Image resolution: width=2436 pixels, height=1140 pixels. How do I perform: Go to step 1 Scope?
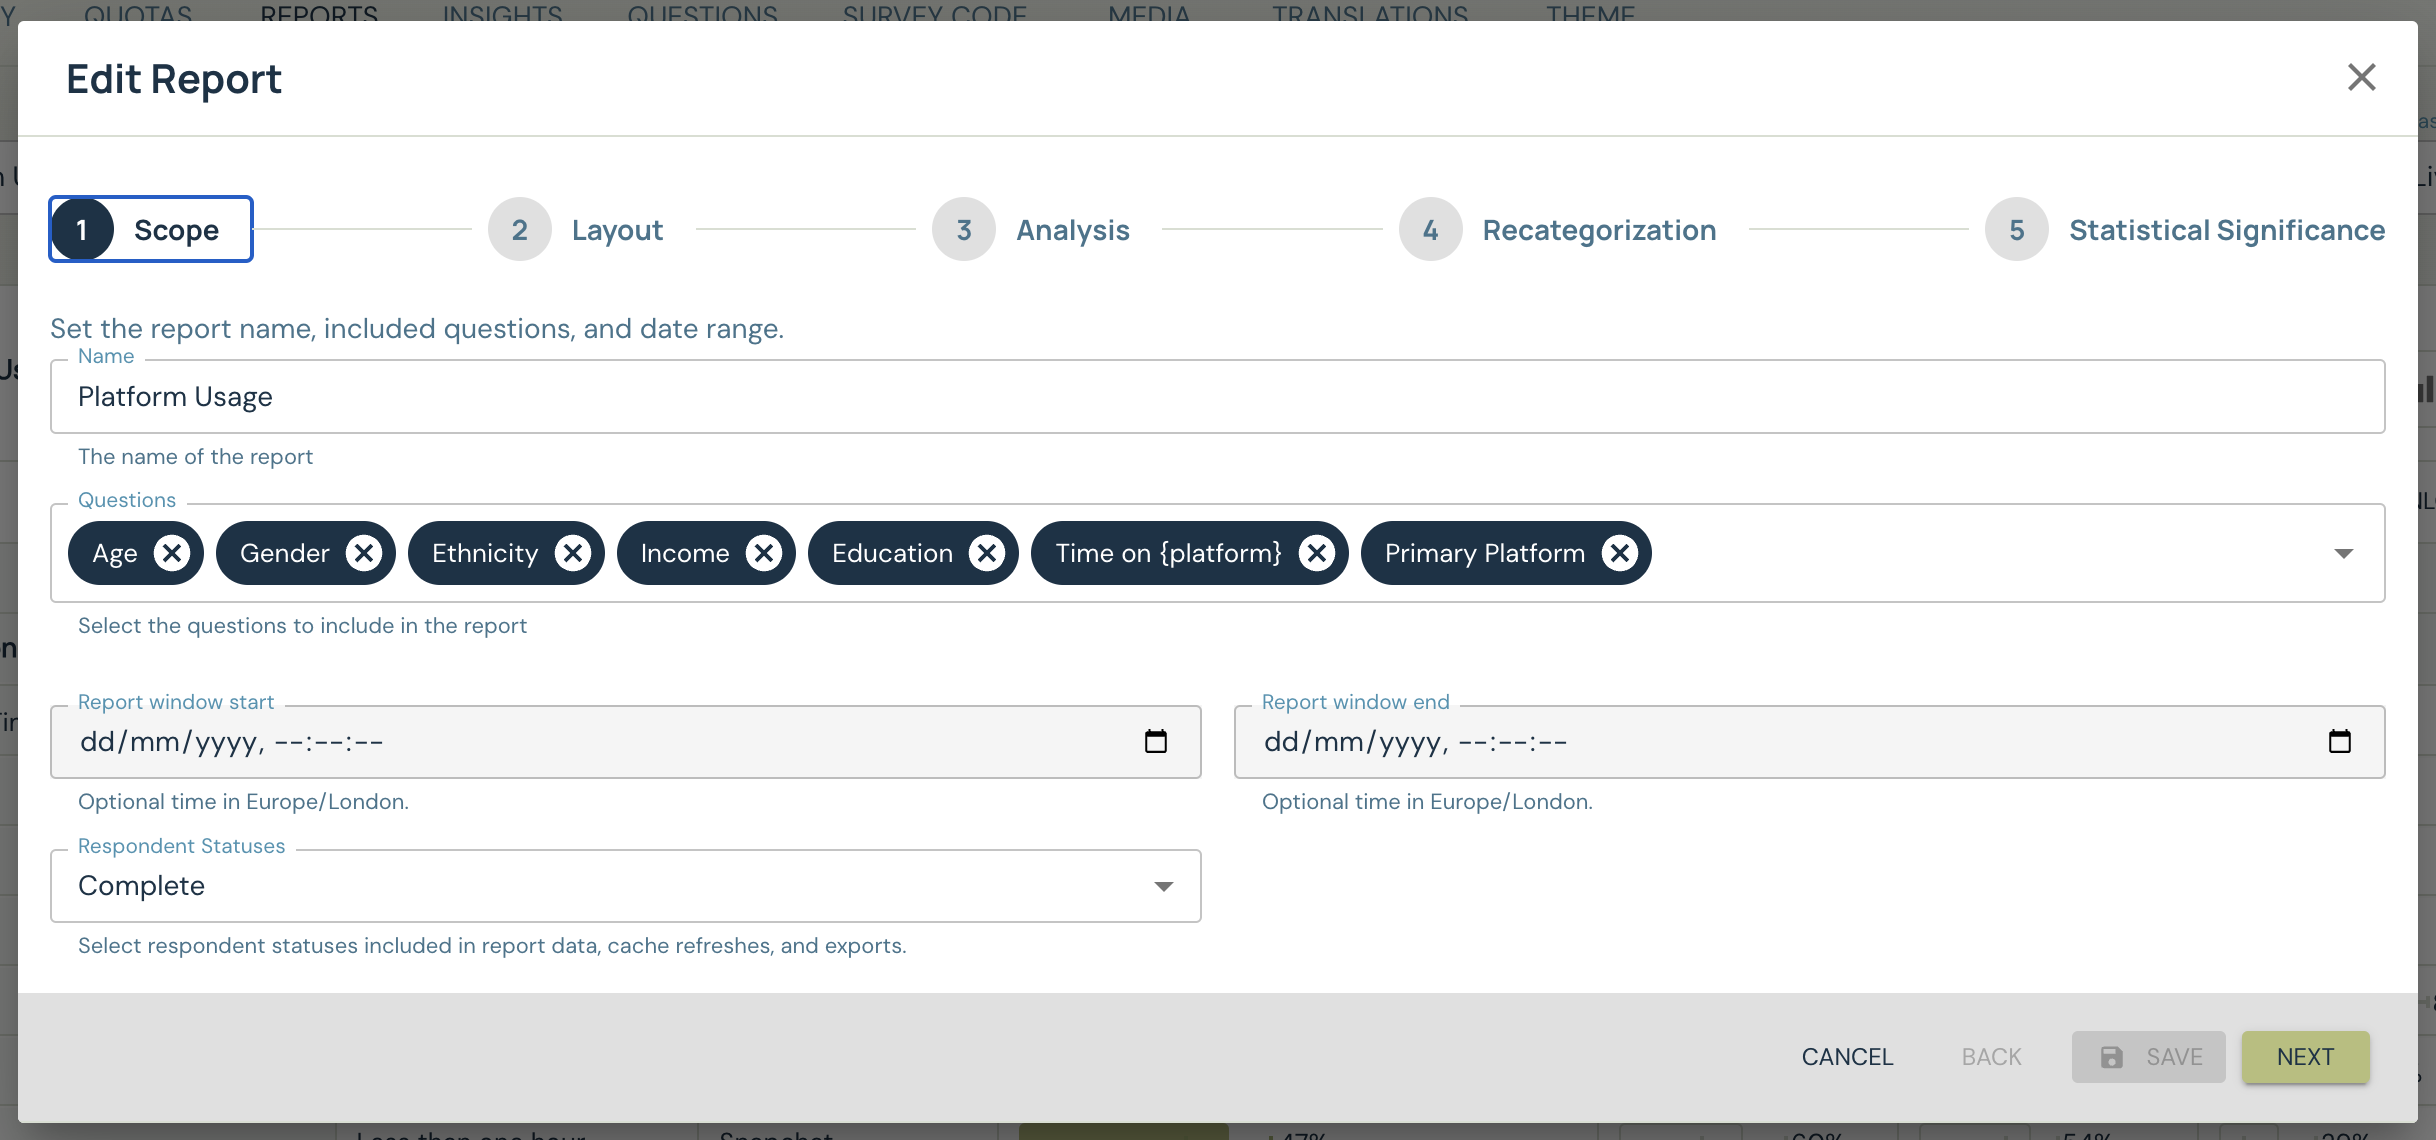pyautogui.click(x=151, y=229)
